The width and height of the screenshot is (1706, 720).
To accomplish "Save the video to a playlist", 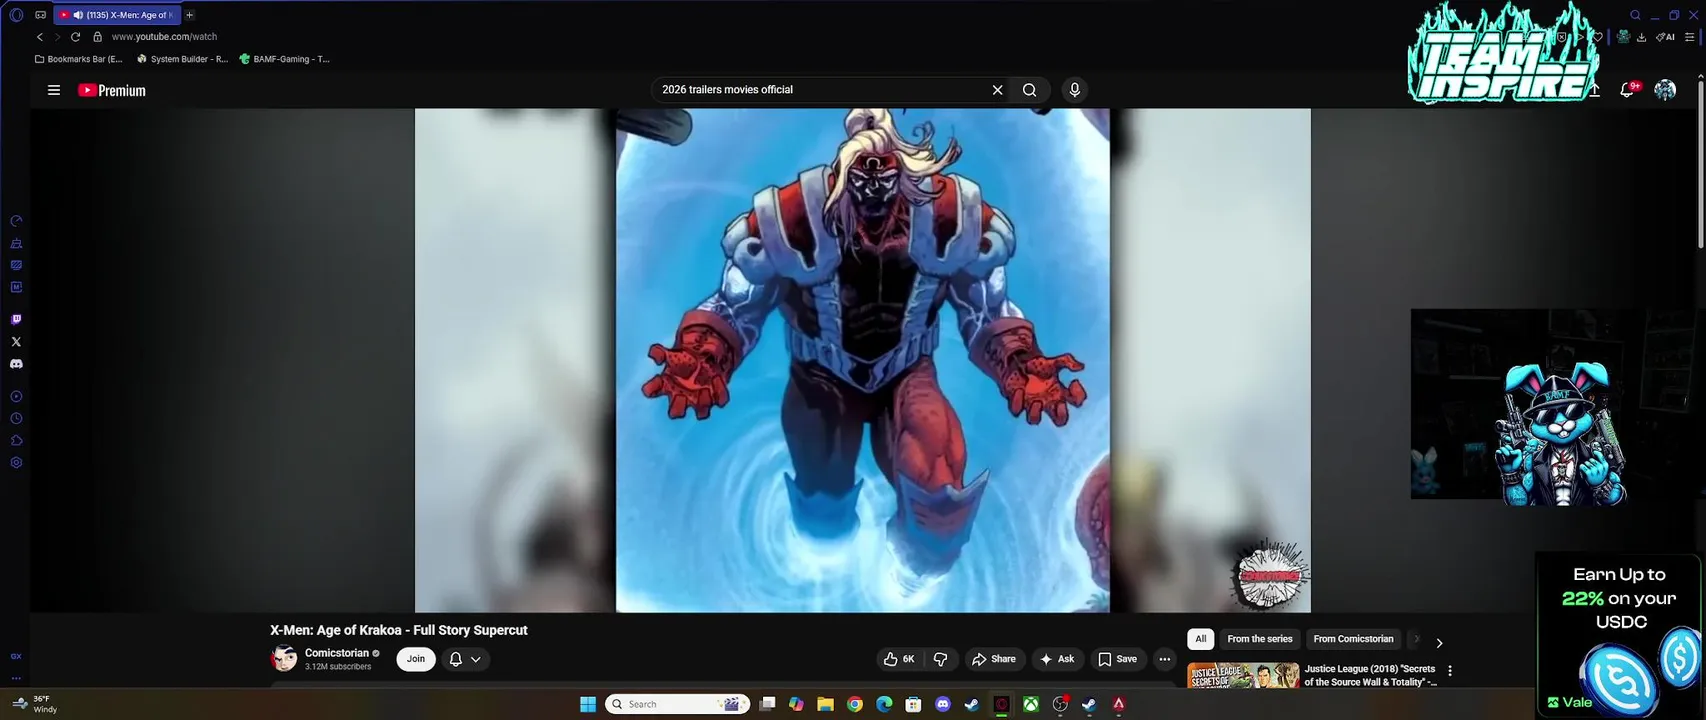I will [1117, 659].
